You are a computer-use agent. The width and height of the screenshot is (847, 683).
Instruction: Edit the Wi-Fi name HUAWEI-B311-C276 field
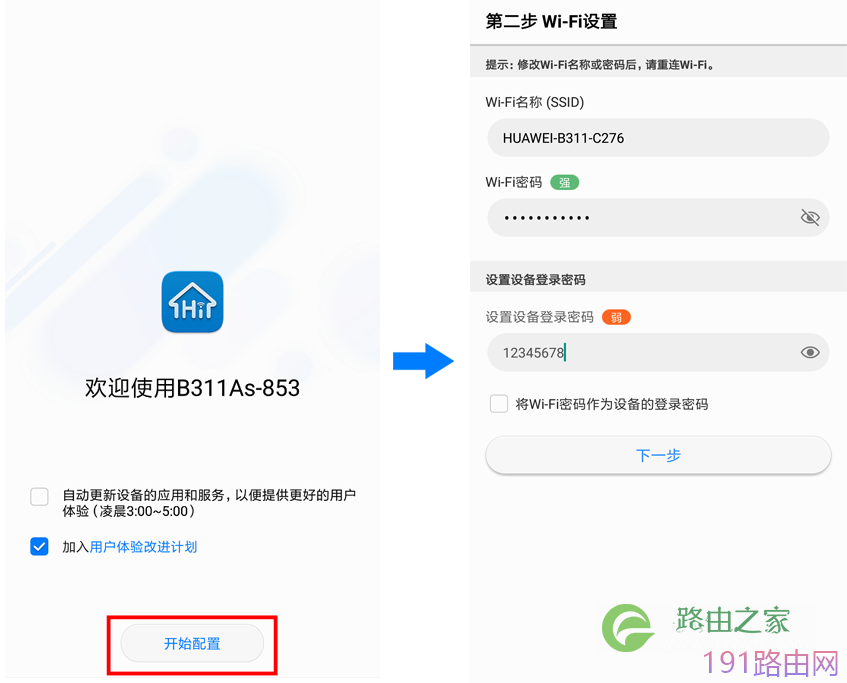(658, 138)
